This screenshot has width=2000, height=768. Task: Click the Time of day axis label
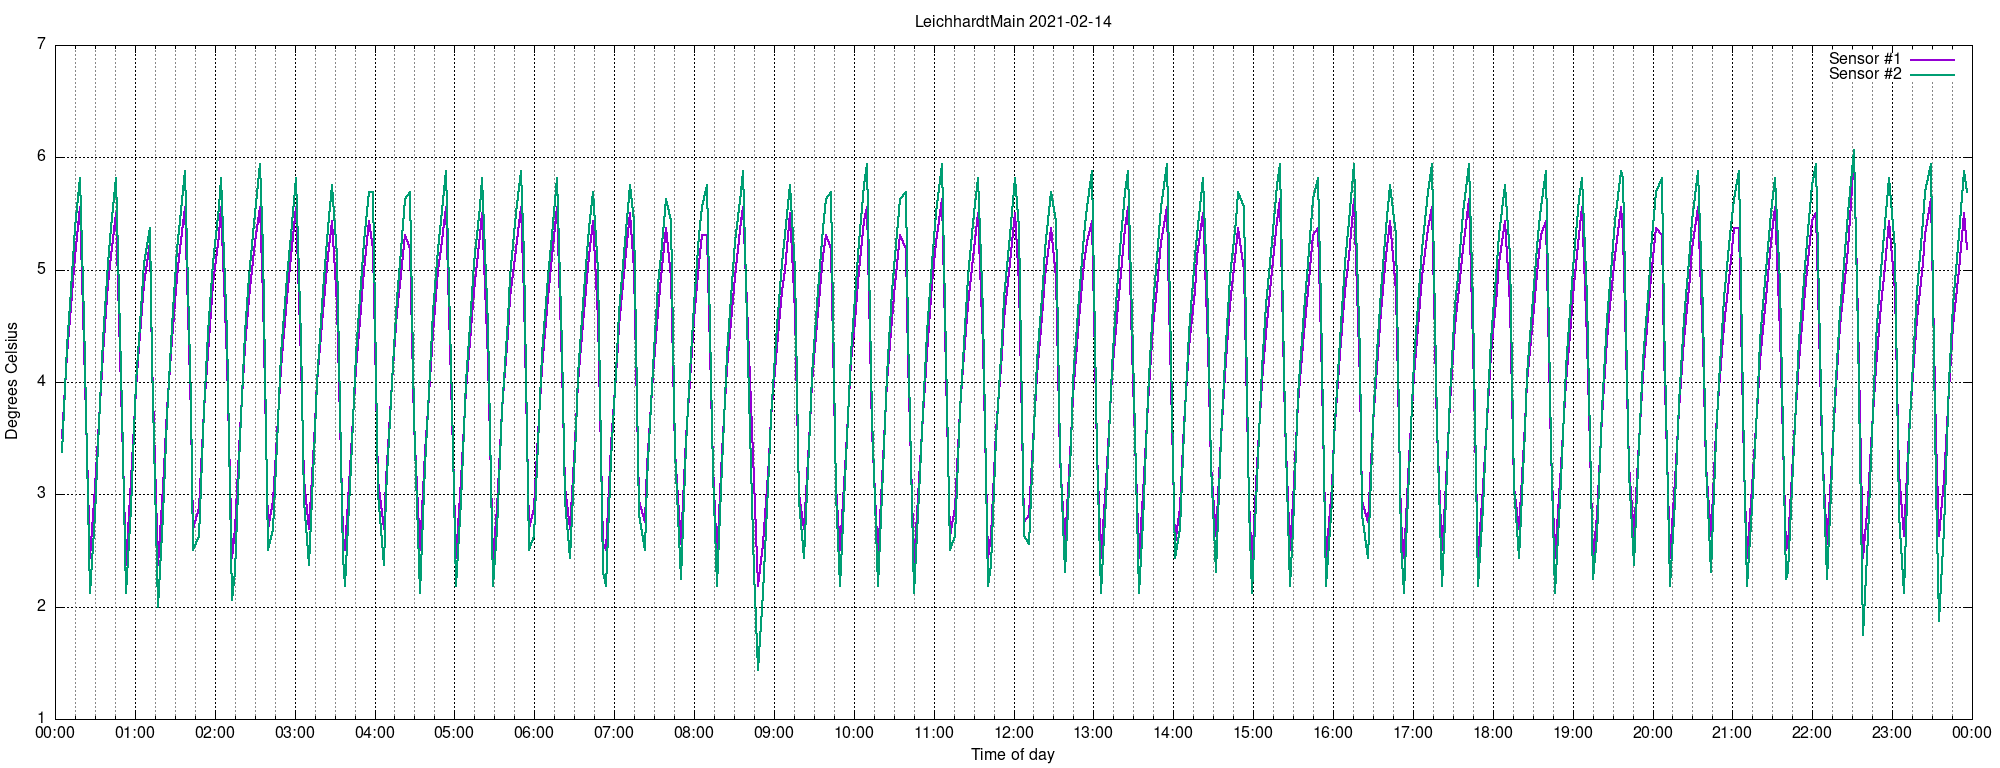click(1013, 754)
